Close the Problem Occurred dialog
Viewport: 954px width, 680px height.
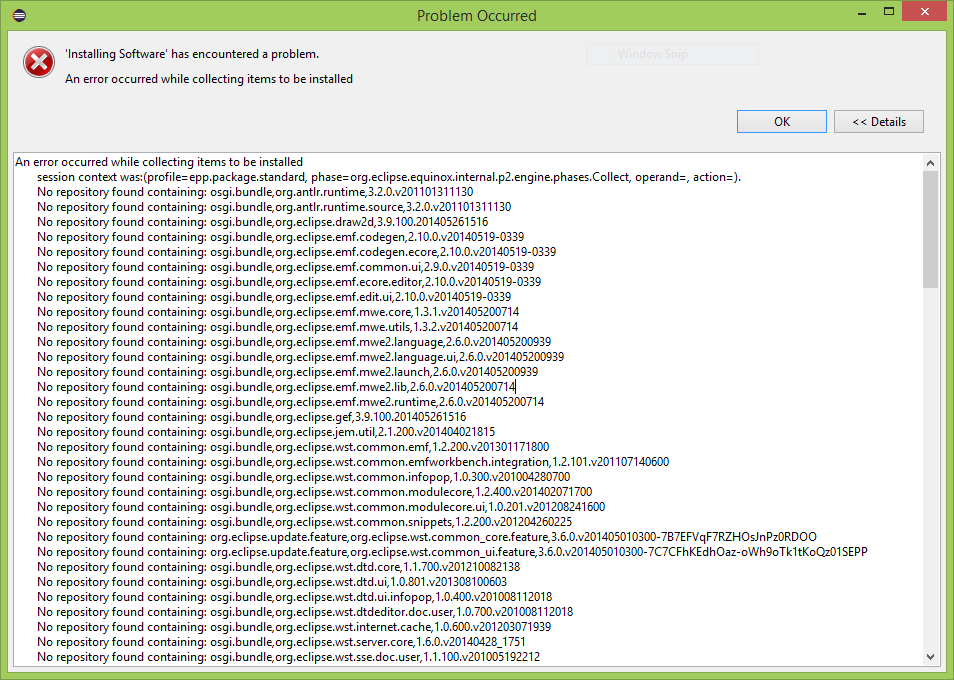tap(924, 12)
